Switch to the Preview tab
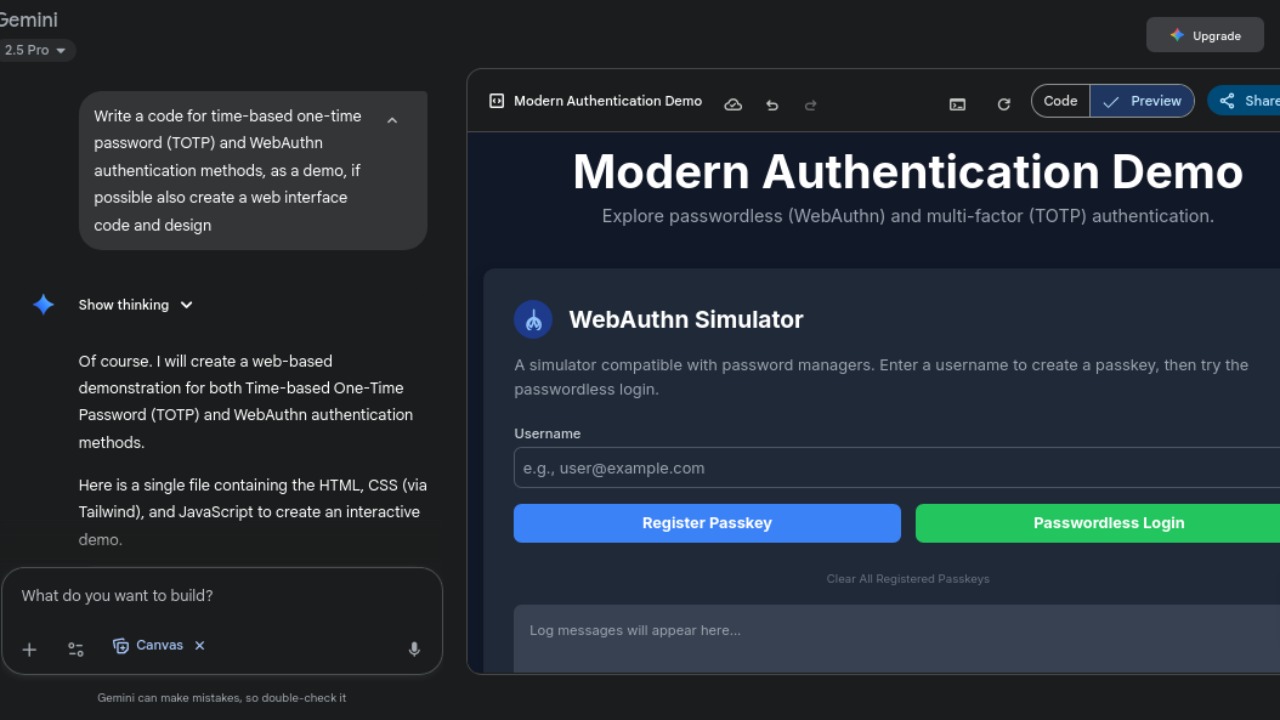1280x720 pixels. (x=1143, y=101)
